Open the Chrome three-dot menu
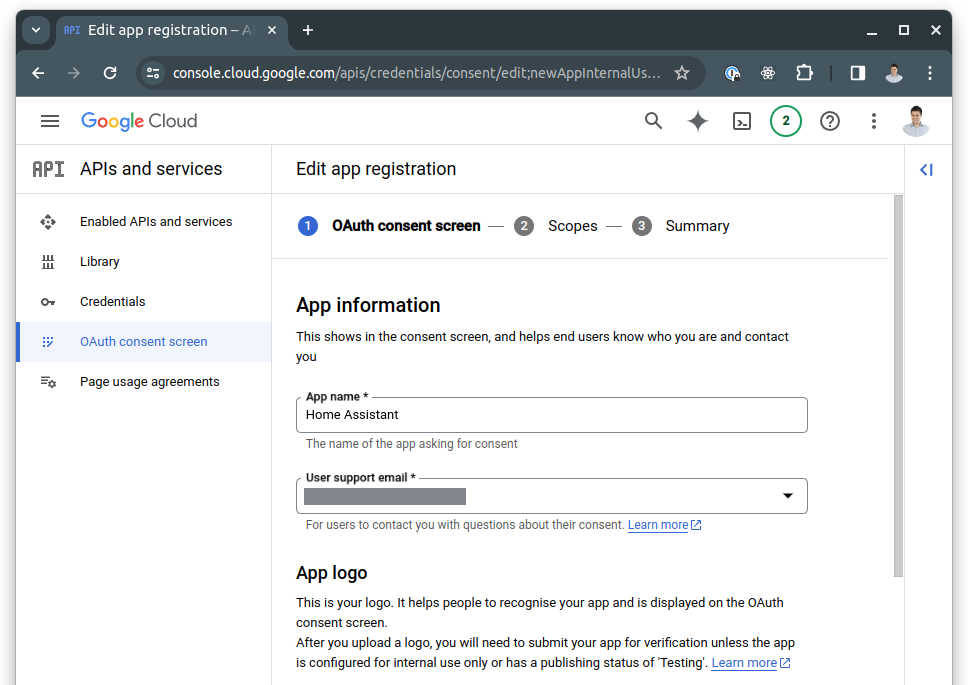This screenshot has height=685, width=968. [930, 73]
